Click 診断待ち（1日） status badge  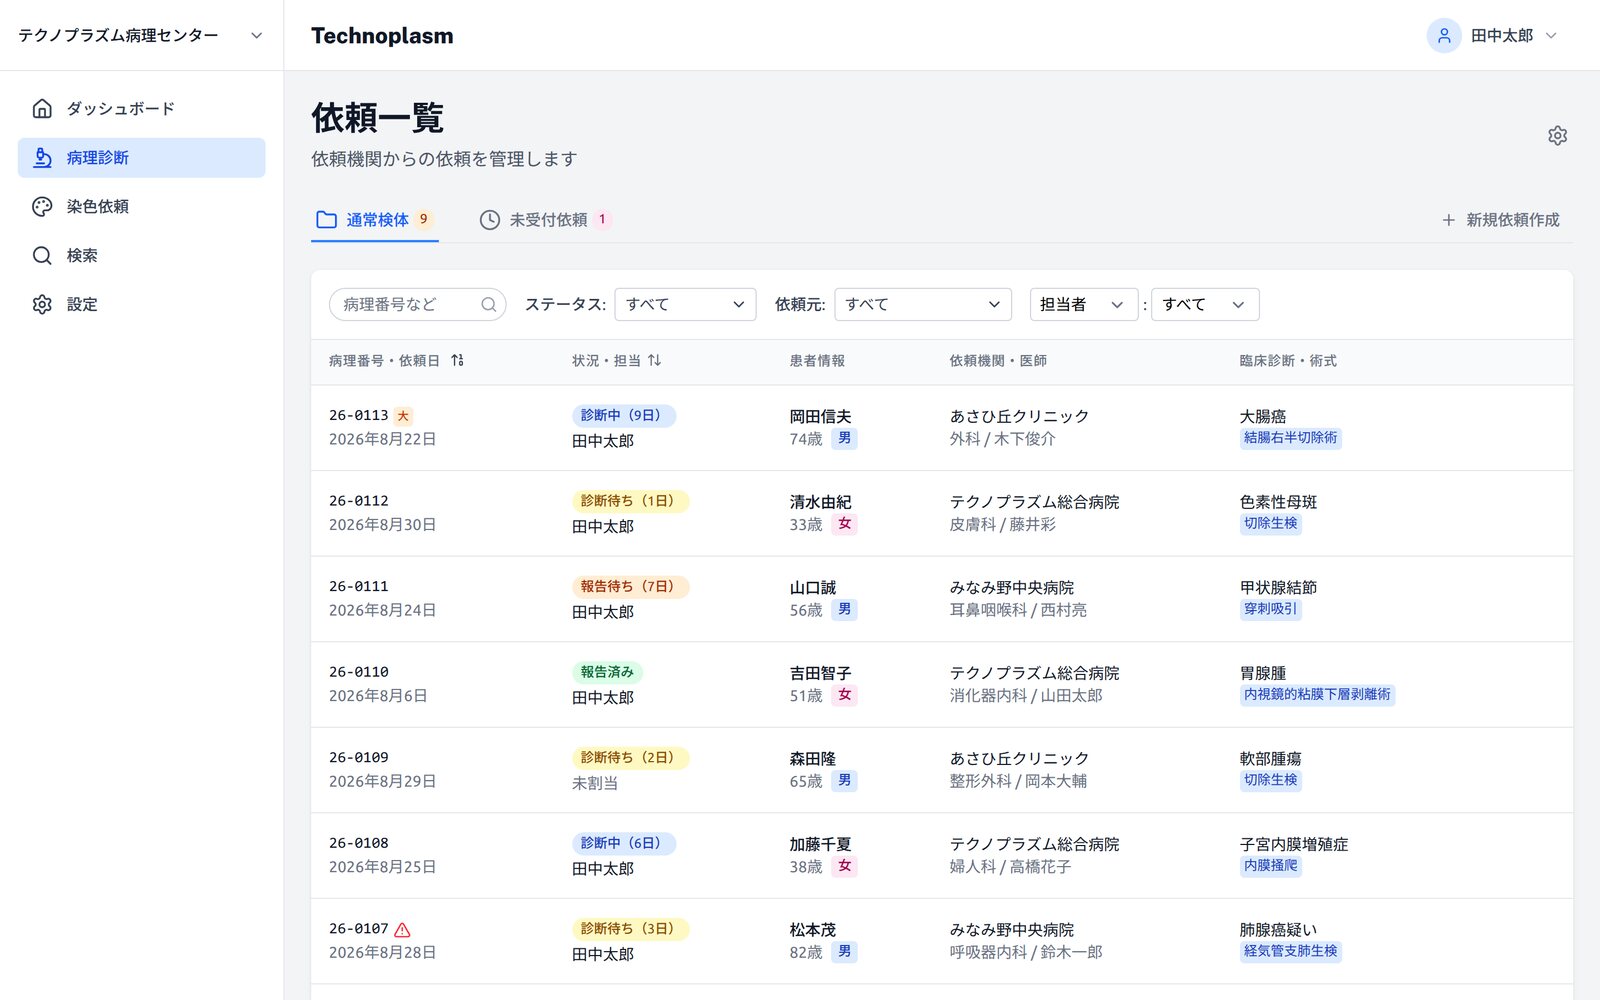coord(630,501)
